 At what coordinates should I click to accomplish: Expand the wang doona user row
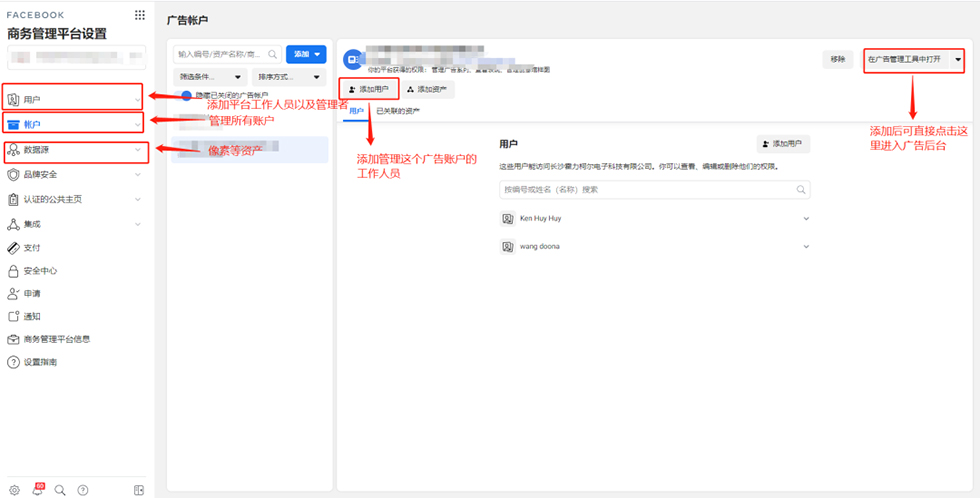[806, 246]
